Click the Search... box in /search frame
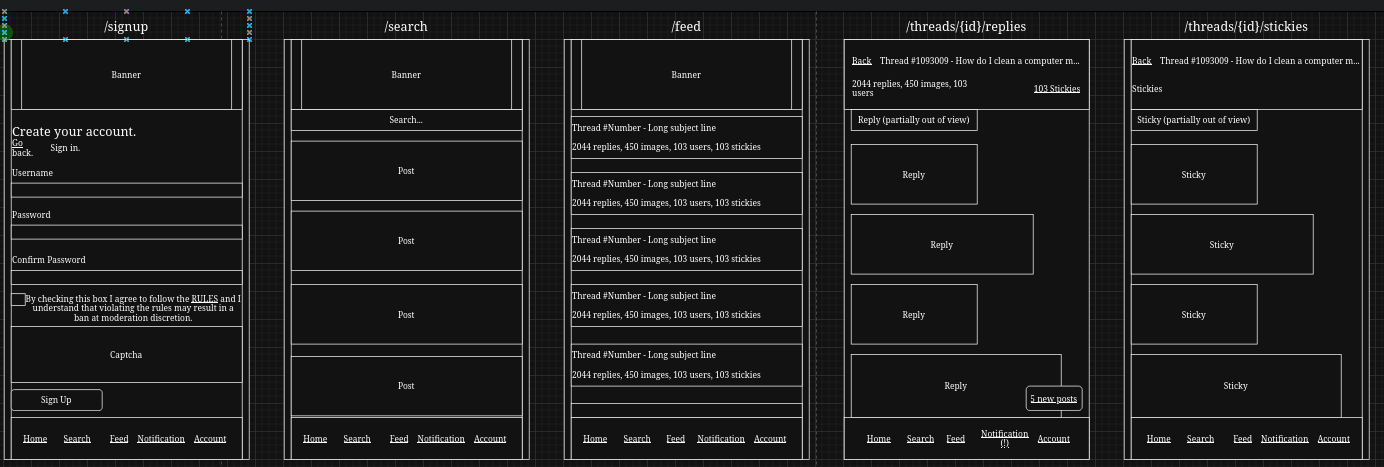Screen dimensions: 1384x467 [406, 120]
